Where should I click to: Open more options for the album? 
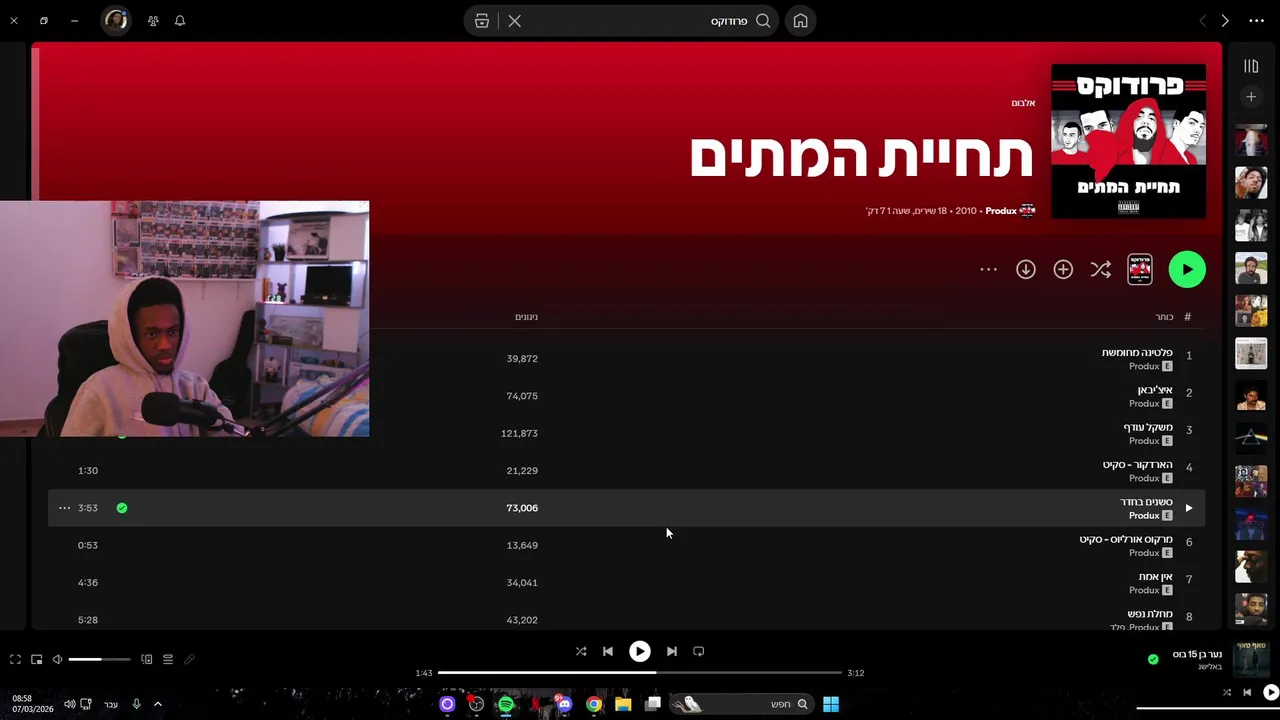click(x=989, y=269)
